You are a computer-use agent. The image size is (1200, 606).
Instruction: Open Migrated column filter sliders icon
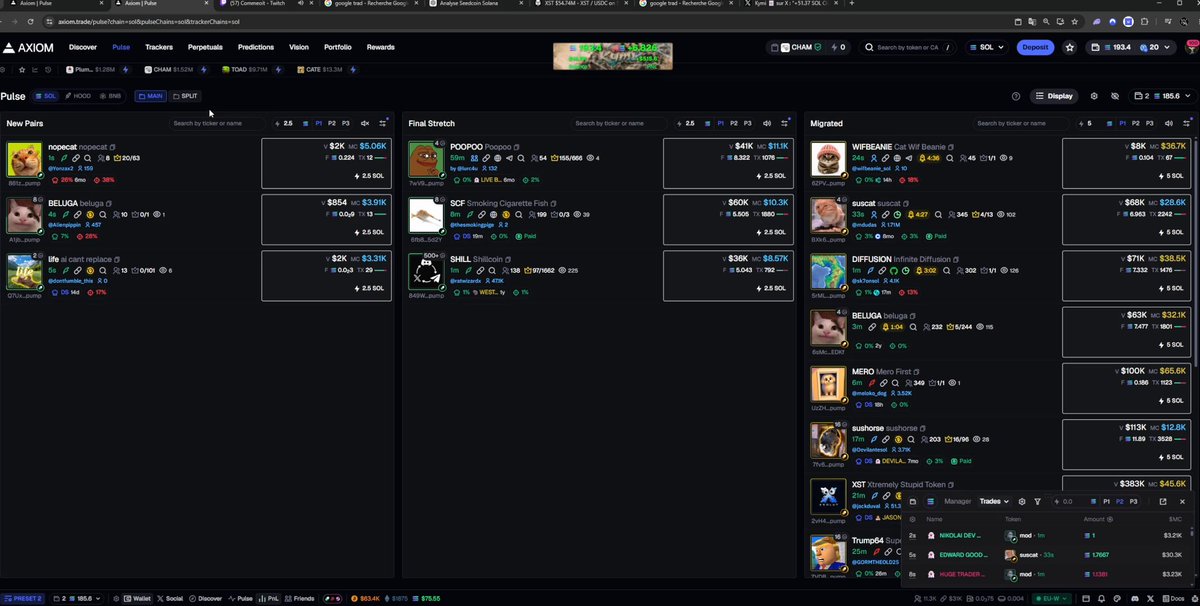[x=1187, y=123]
